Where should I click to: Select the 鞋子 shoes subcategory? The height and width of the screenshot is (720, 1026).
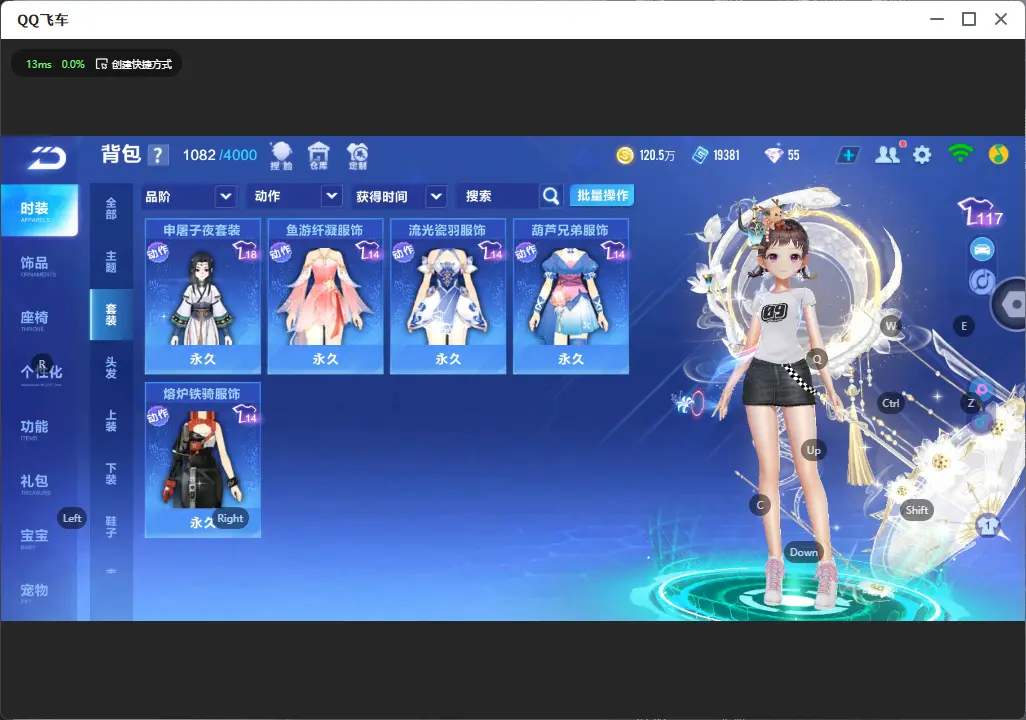(x=111, y=527)
